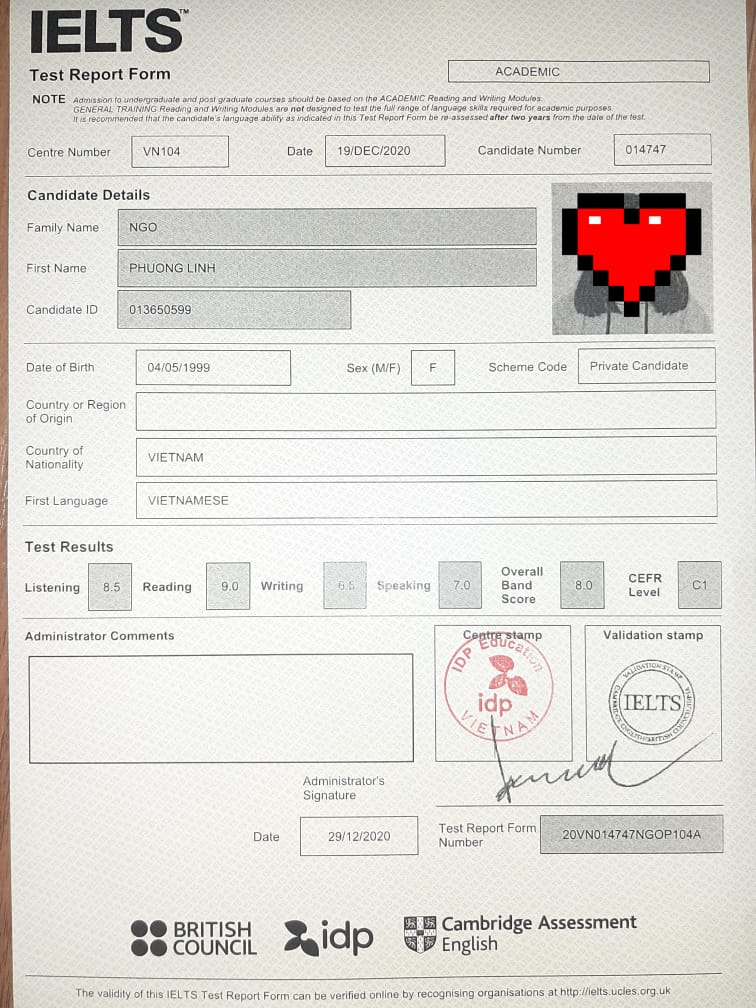This screenshot has width=756, height=1008.
Task: Click the First Language field VIETNAMESE
Action: point(426,500)
